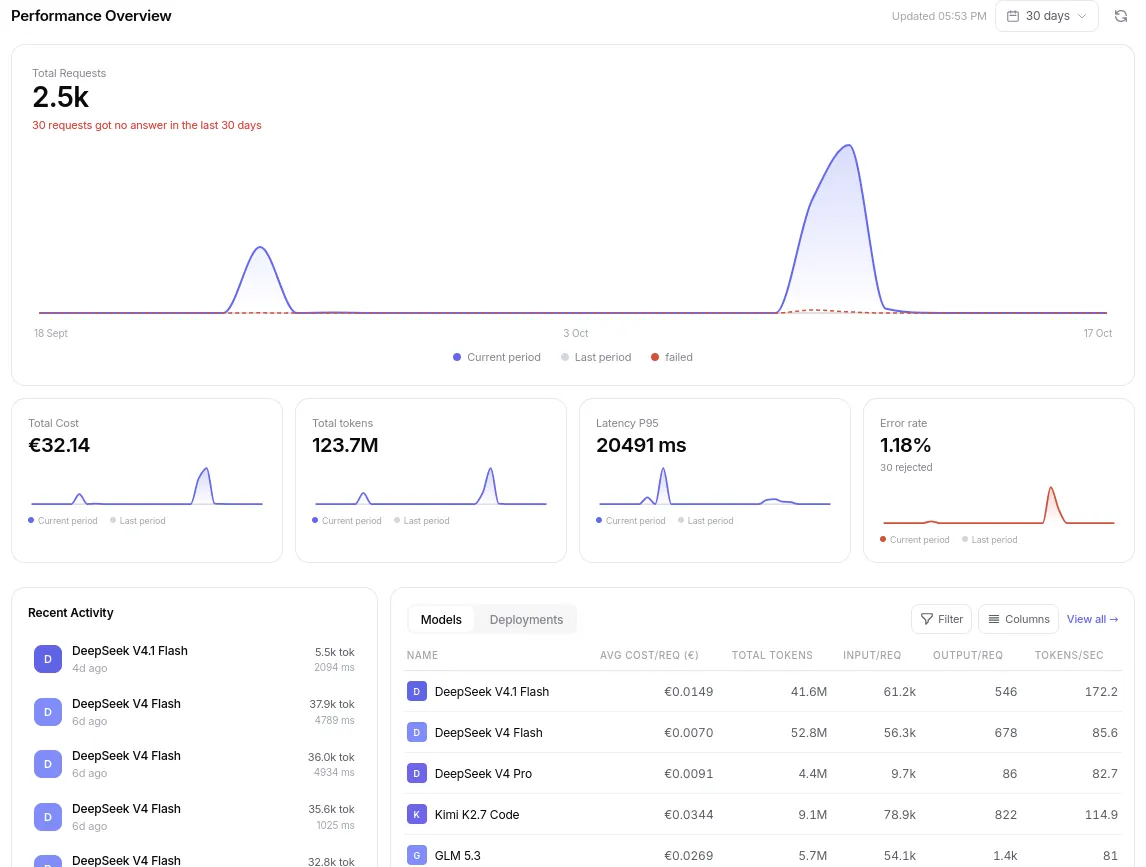Sort by TOKENS/SEC column header
Image resolution: width=1146 pixels, height=867 pixels.
[x=1069, y=655]
